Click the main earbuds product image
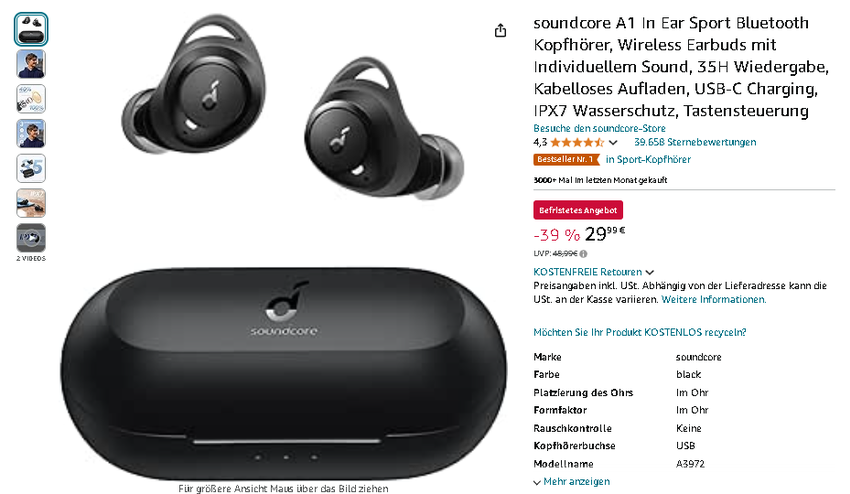The height and width of the screenshot is (494, 850). tap(284, 247)
